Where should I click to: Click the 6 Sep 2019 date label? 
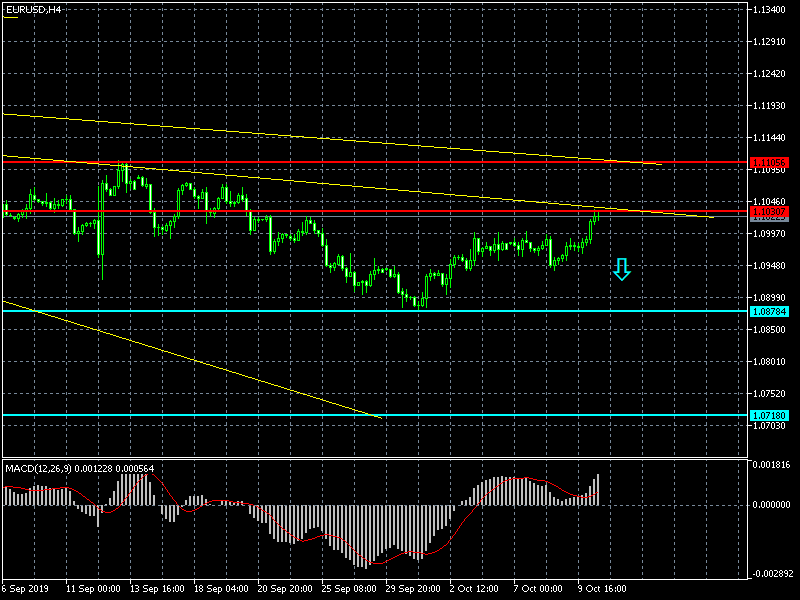click(x=24, y=589)
